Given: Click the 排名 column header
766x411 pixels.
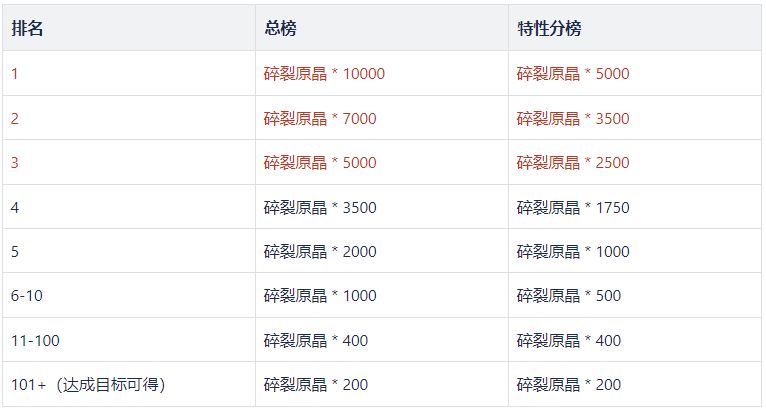Looking at the screenshot, I should [x=27, y=28].
